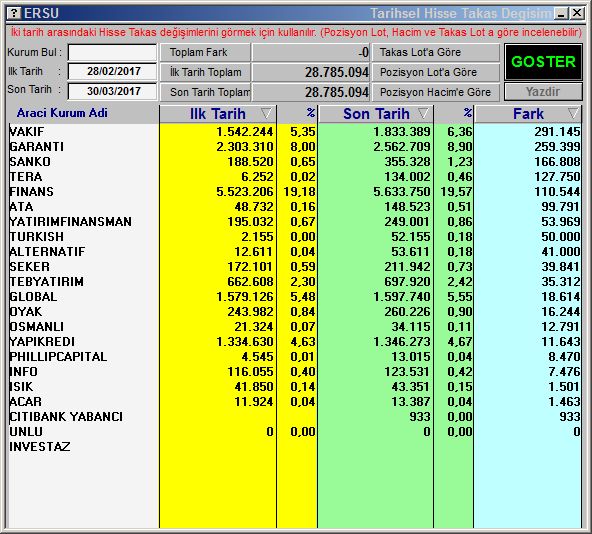This screenshot has width=592, height=534.
Task: Click the Son Tarih date field 30/03/2017
Action: pos(112,91)
